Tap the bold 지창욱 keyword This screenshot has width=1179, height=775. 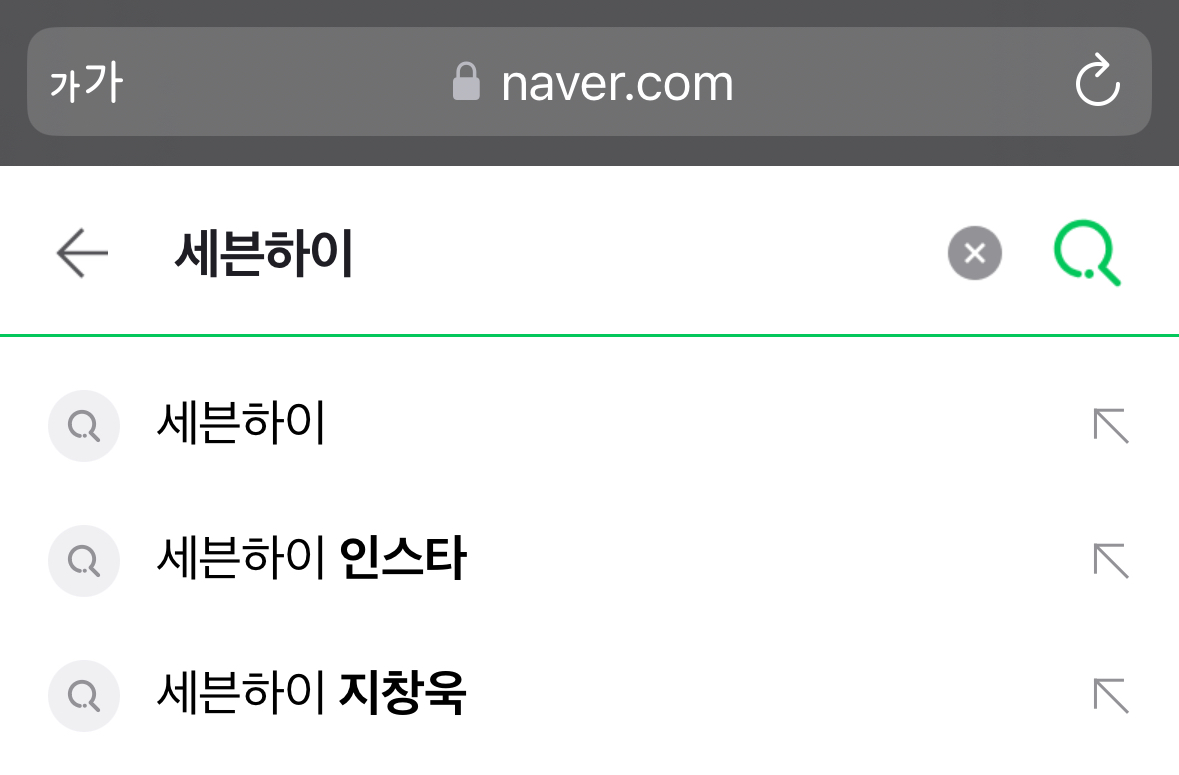point(403,694)
